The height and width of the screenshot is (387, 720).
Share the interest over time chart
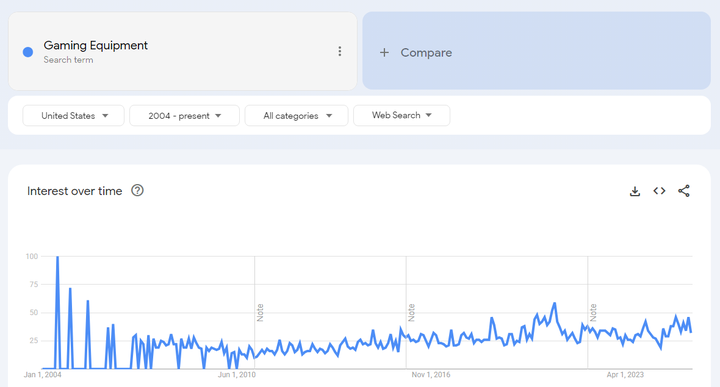684,191
